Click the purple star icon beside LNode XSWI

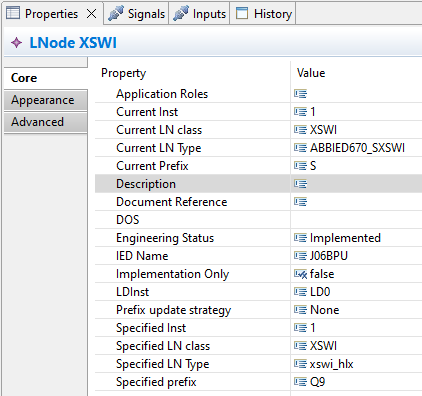click(x=16, y=43)
